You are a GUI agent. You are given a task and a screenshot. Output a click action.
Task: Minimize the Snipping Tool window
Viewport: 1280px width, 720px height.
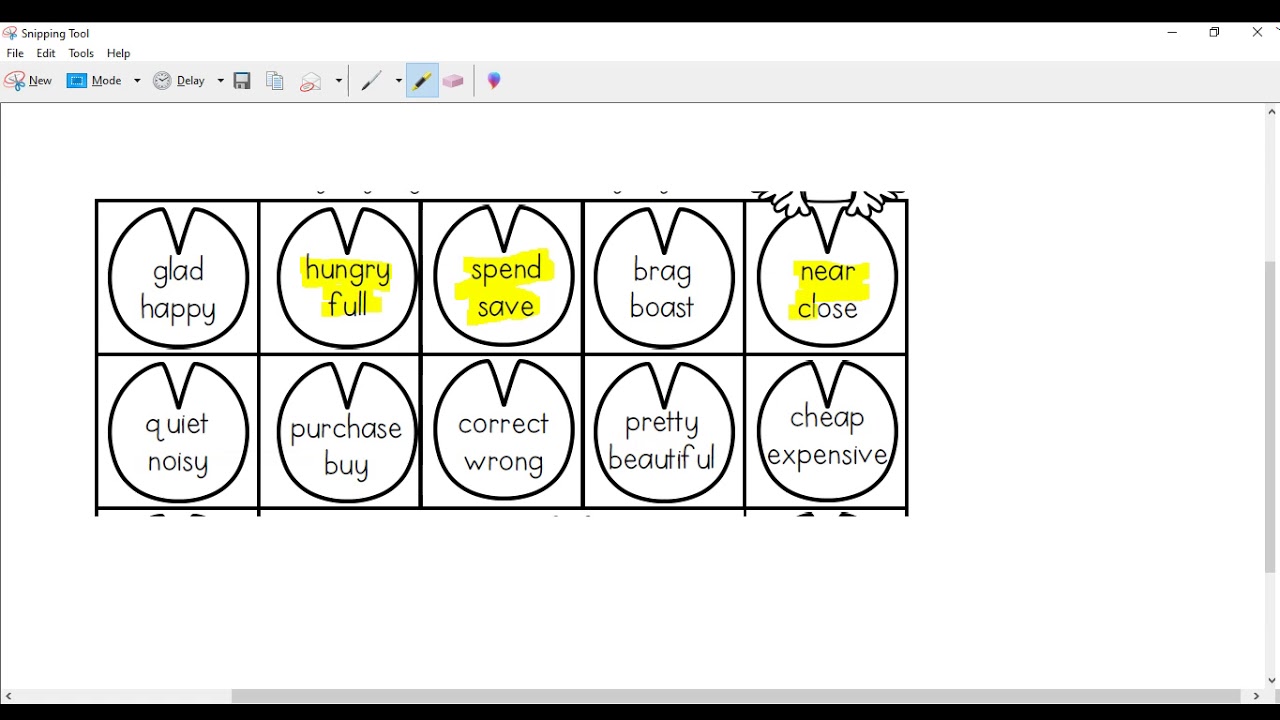1172,32
